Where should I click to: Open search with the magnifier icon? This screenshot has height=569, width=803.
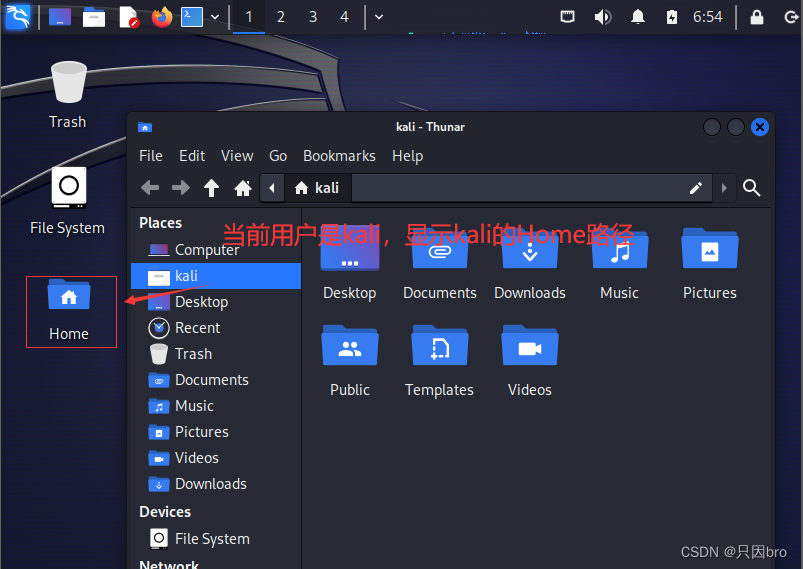tap(751, 188)
